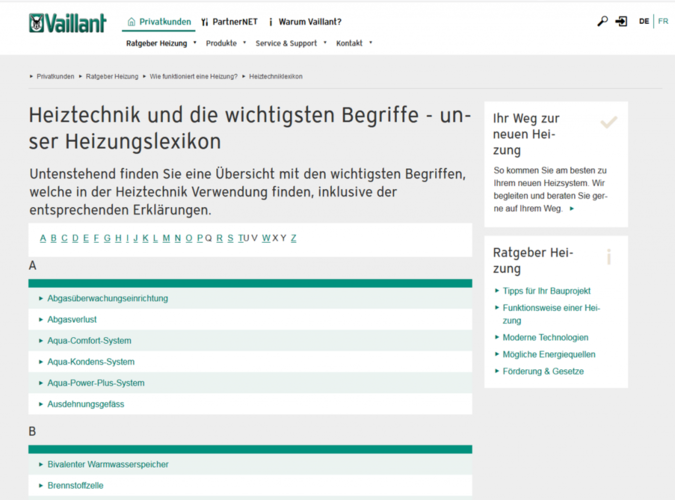Open the Abgasverlust entry
Screen dimensions: 675x500
[250, 320]
